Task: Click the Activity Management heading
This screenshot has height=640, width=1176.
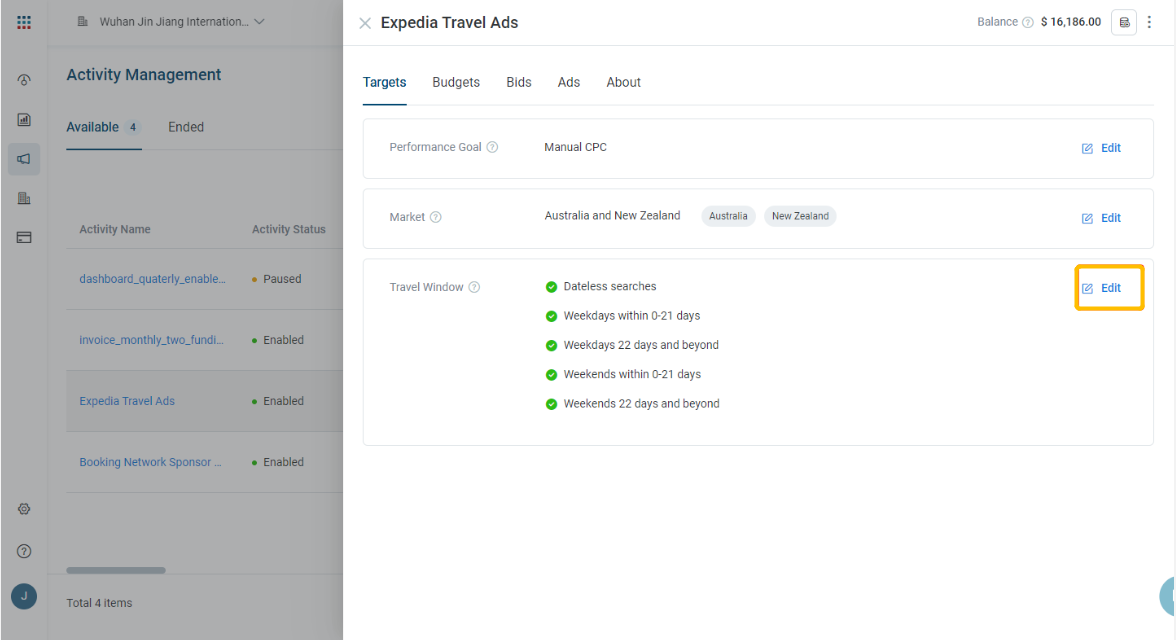Action: click(x=144, y=74)
